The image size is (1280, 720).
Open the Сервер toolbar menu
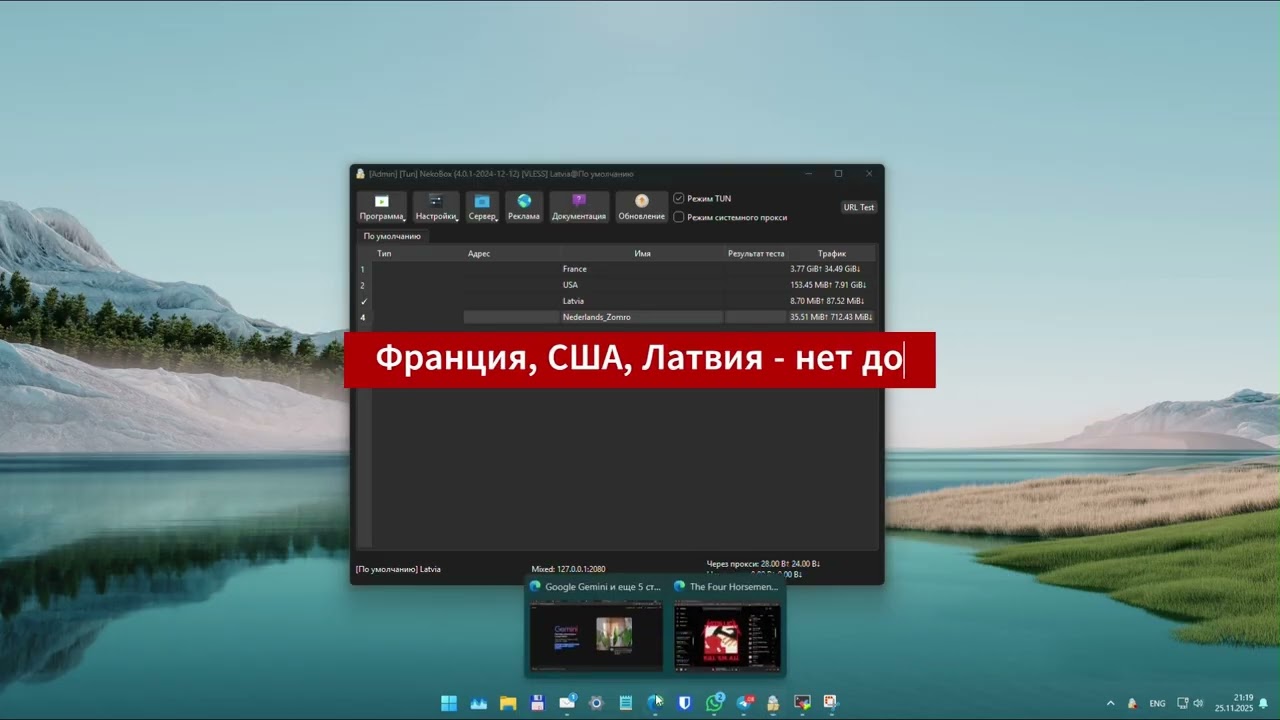(482, 207)
